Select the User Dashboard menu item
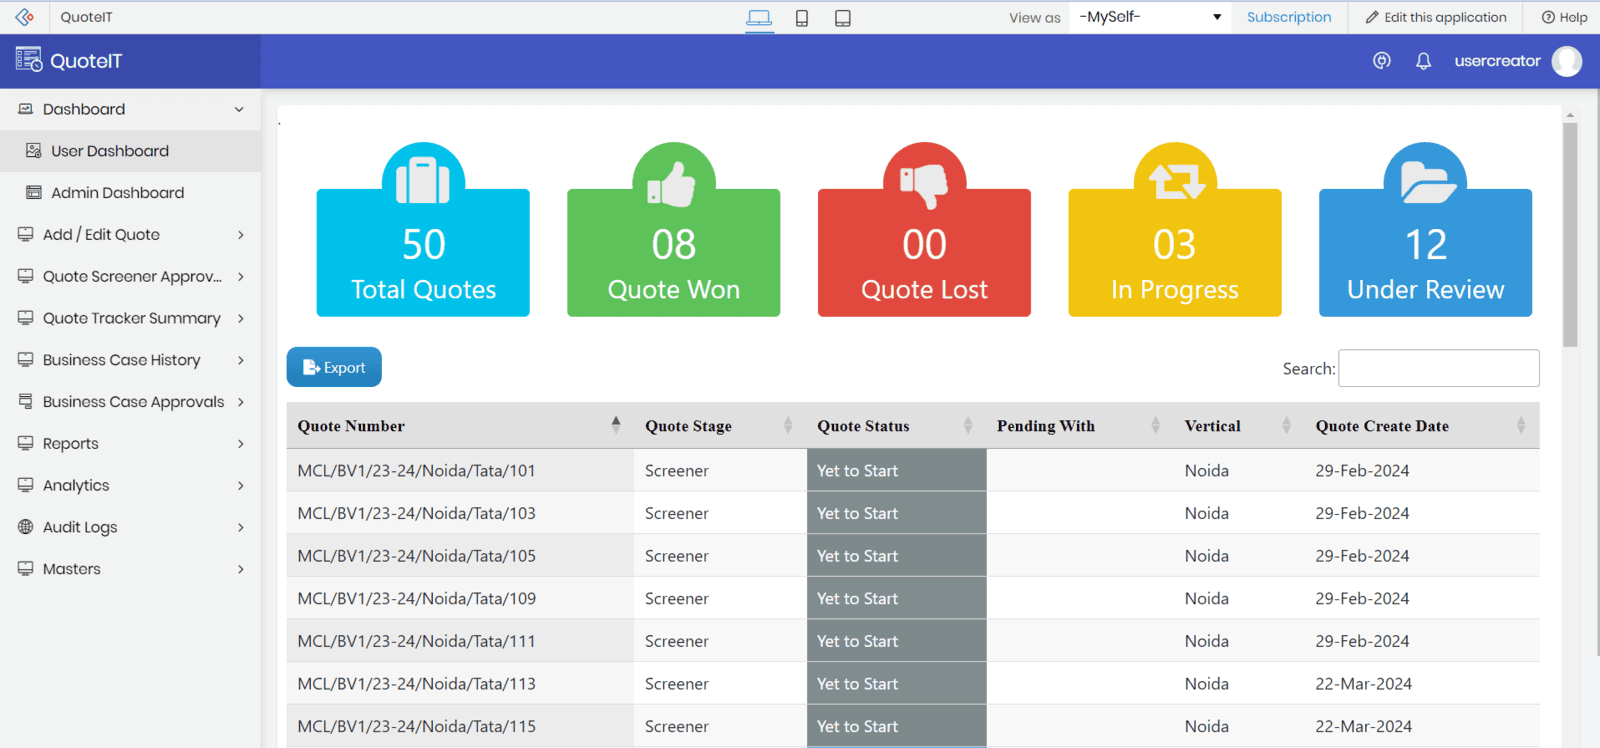The width and height of the screenshot is (1600, 748). coord(110,151)
